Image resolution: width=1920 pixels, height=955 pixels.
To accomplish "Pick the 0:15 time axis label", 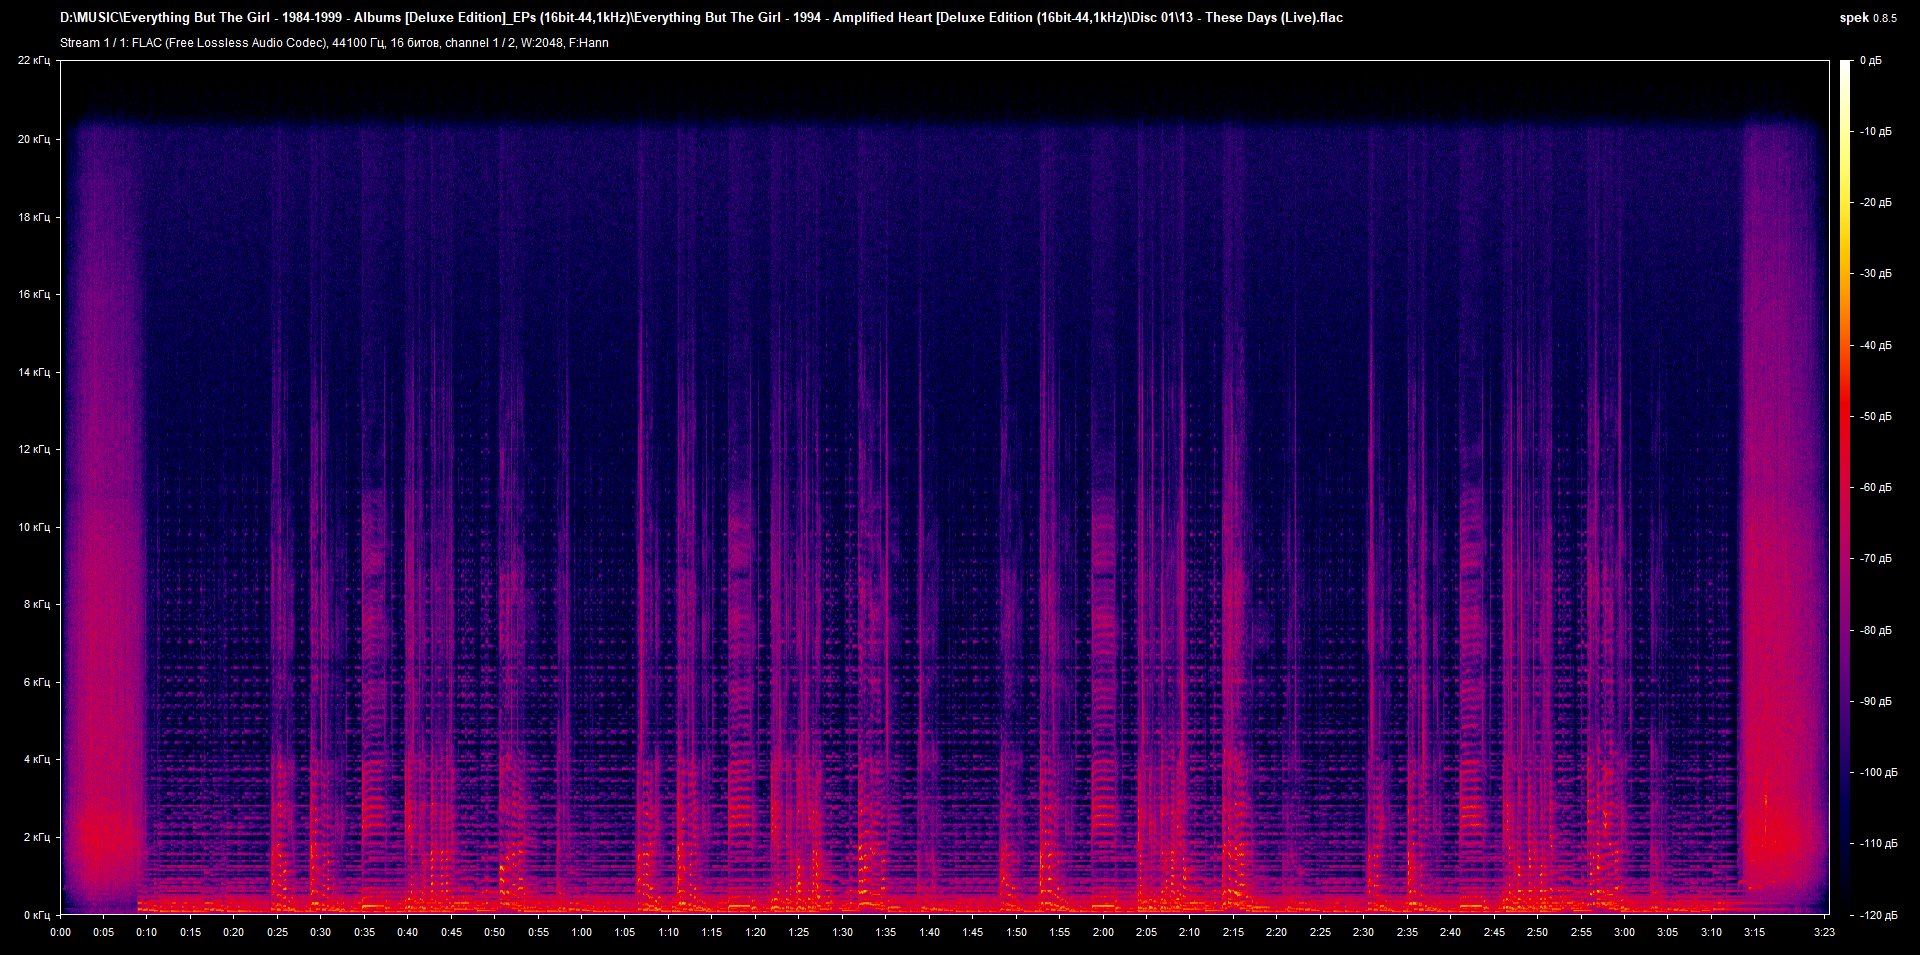I will (x=190, y=932).
